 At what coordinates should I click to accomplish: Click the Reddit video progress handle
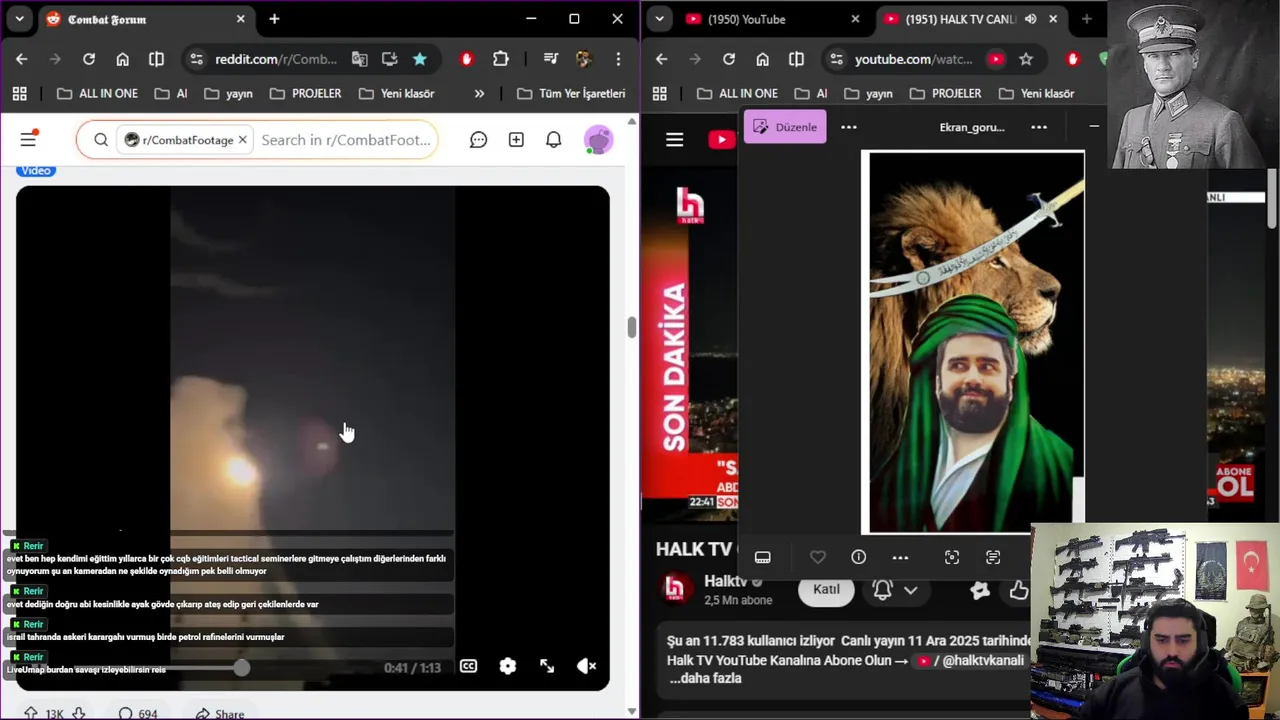241,667
